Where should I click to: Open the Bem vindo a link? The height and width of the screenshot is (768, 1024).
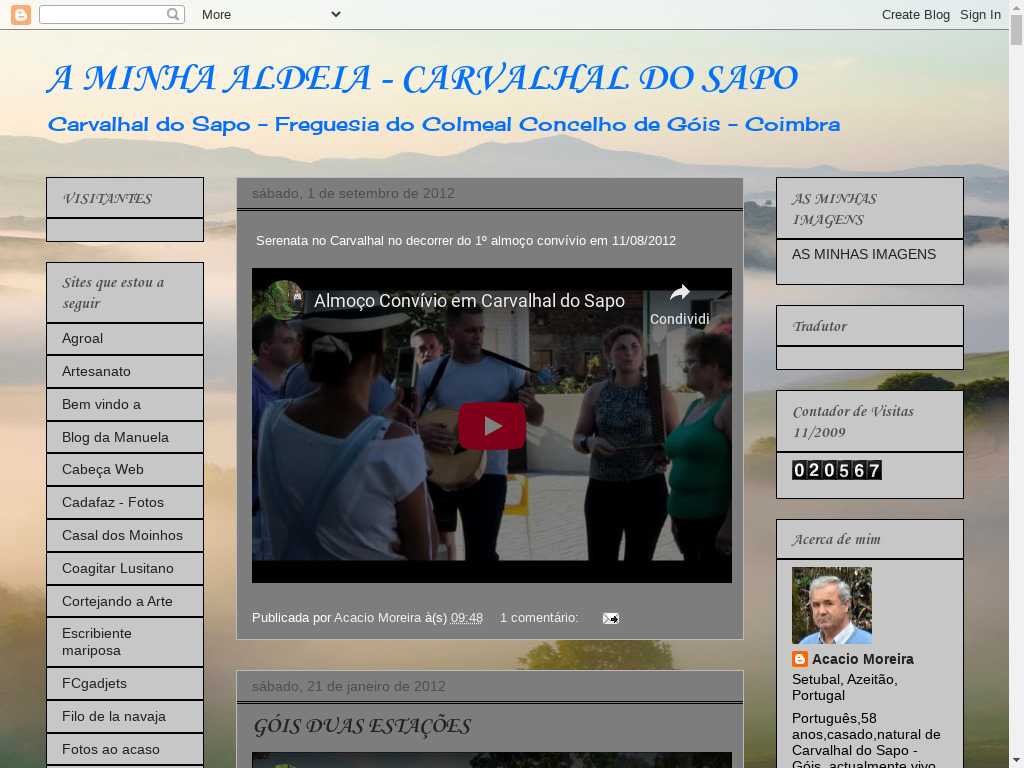(101, 404)
